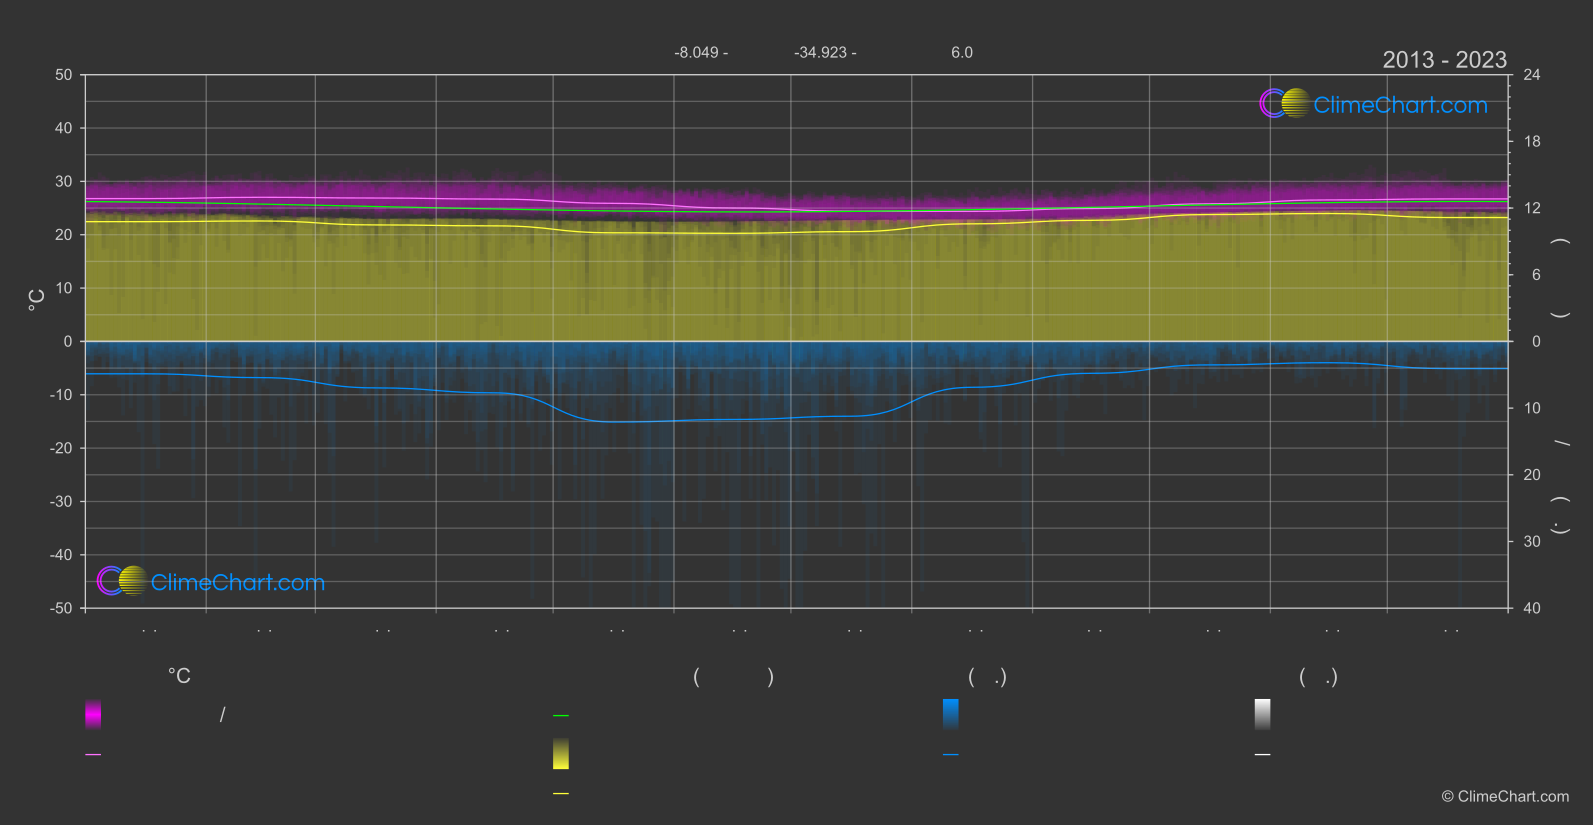Select the yellow line legend marker
Image resolution: width=1593 pixels, height=825 pixels.
[561, 794]
